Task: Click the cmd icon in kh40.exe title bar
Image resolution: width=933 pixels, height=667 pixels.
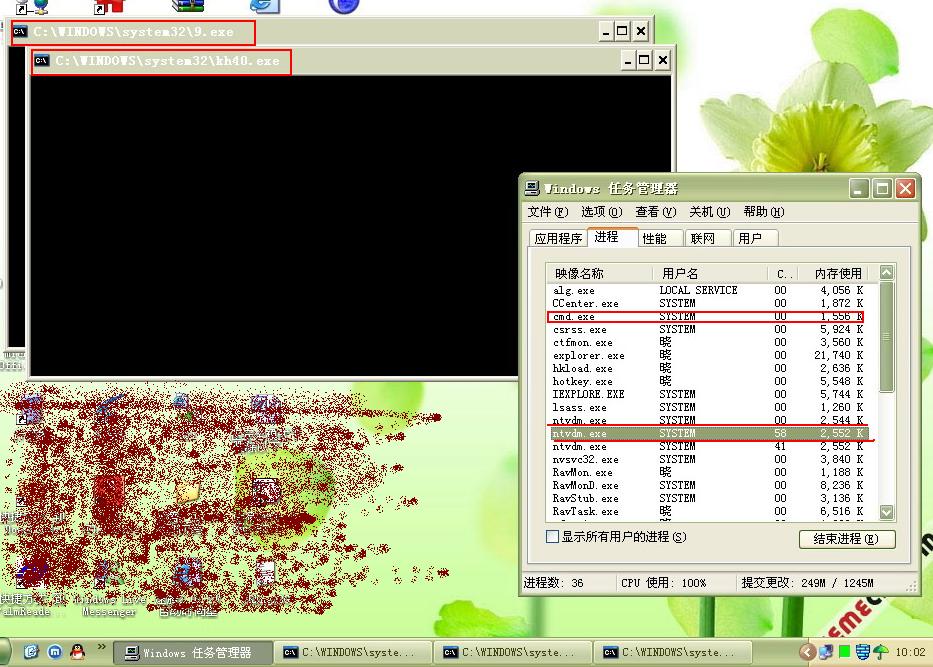Action: (41, 61)
